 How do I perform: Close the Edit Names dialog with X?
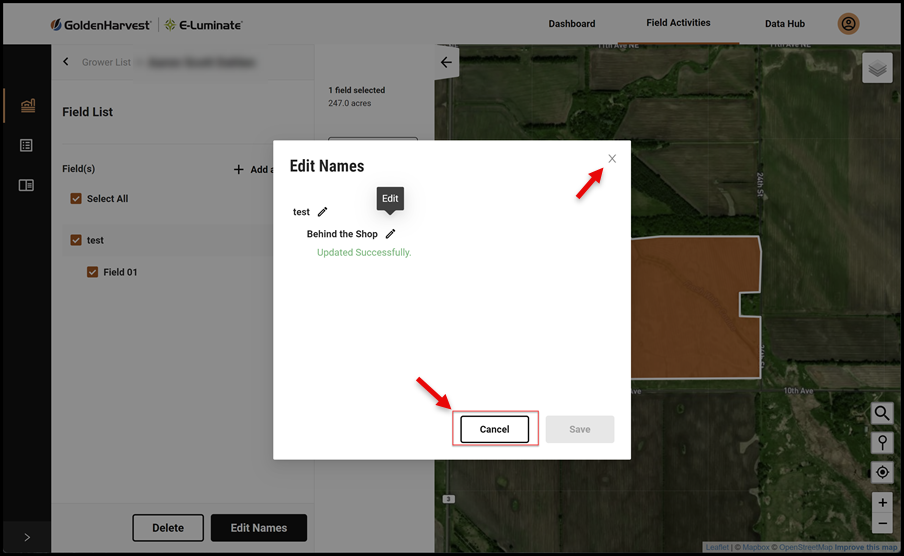[612, 159]
